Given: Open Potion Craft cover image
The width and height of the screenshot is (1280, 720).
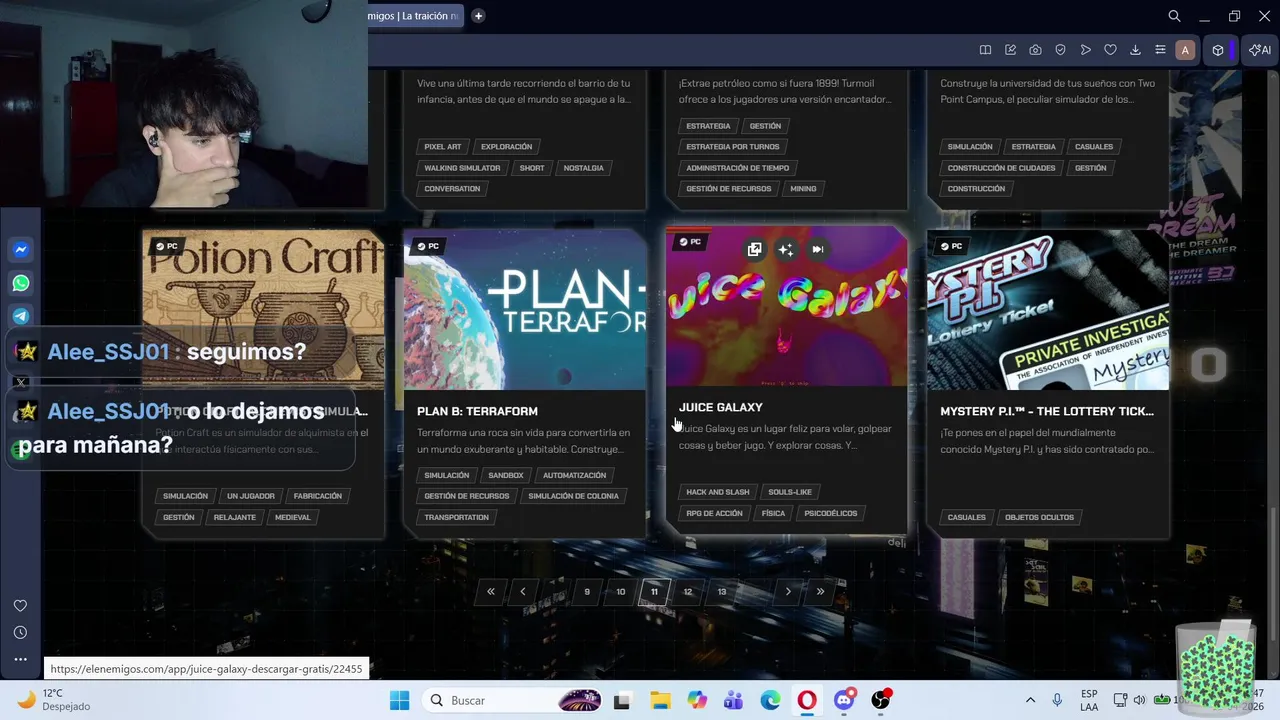Looking at the screenshot, I should (x=263, y=310).
